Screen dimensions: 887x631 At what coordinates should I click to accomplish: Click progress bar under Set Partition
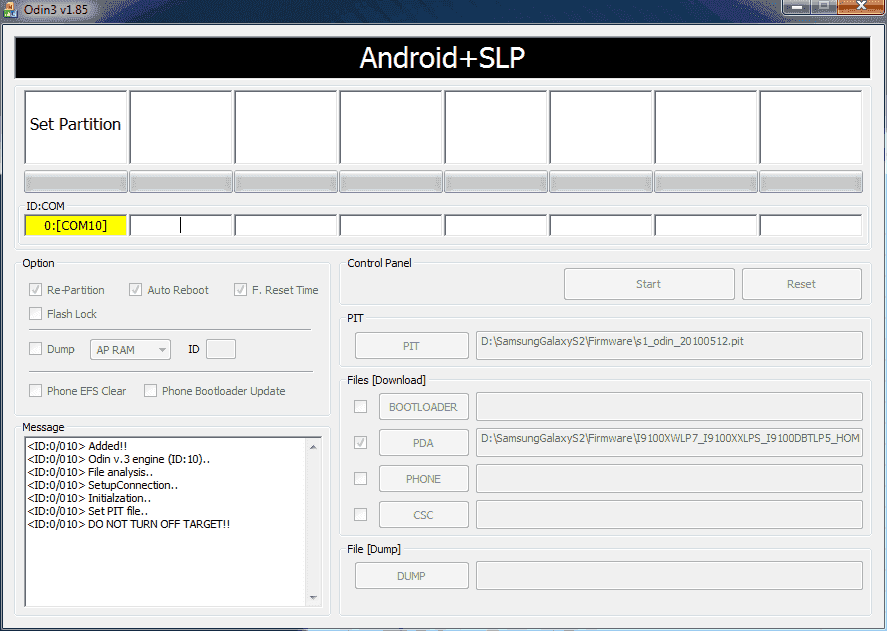(x=76, y=182)
